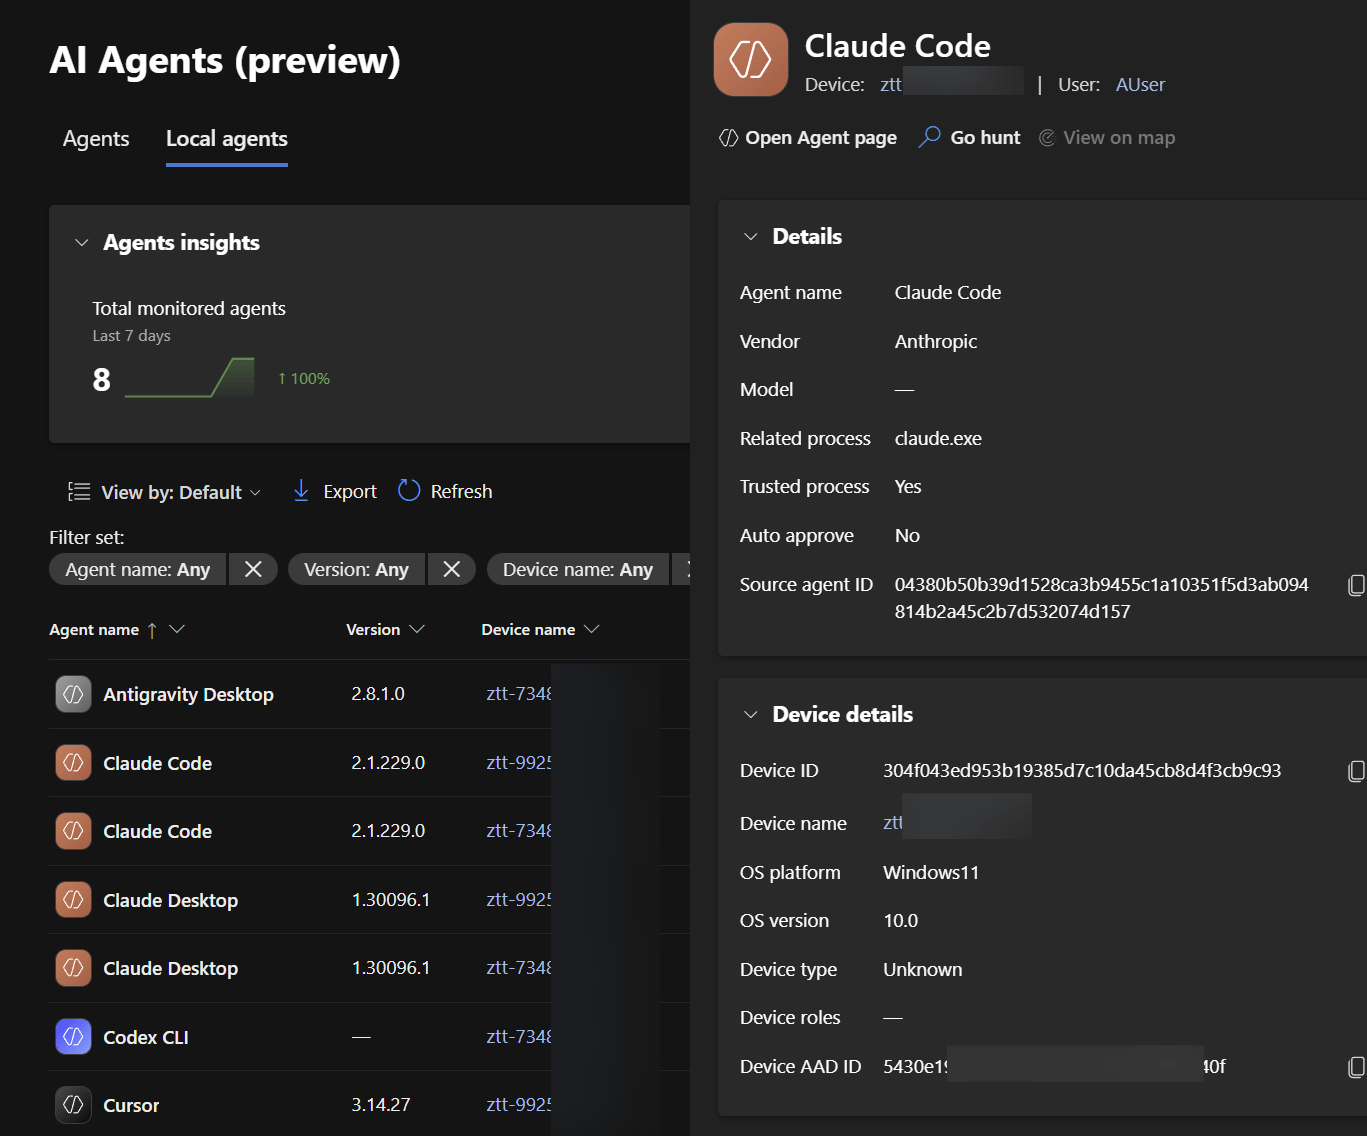Click the View on map button
Viewport: 1367px width, 1136px height.
click(1107, 138)
